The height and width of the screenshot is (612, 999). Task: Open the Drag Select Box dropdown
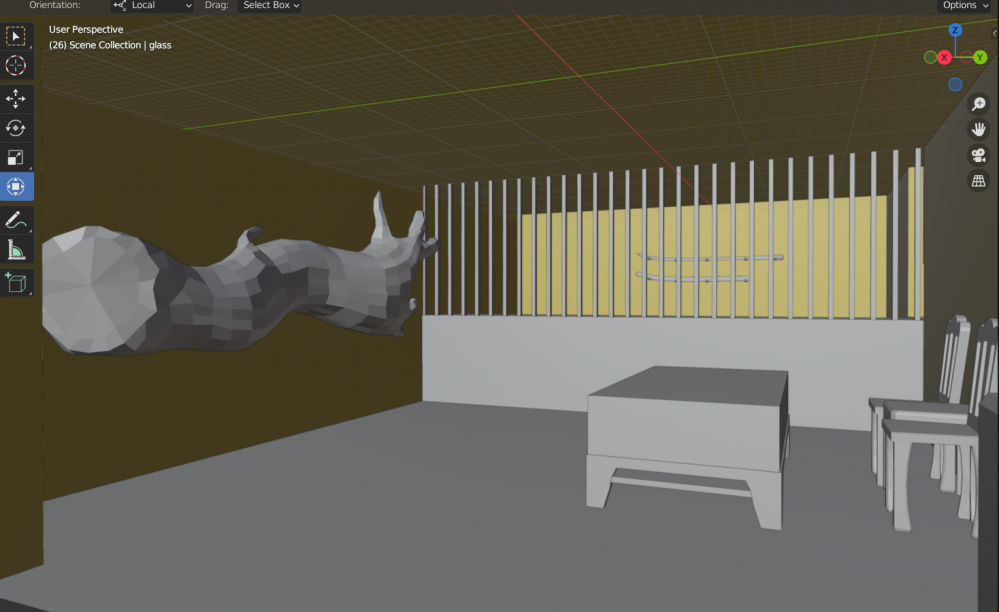[270, 5]
